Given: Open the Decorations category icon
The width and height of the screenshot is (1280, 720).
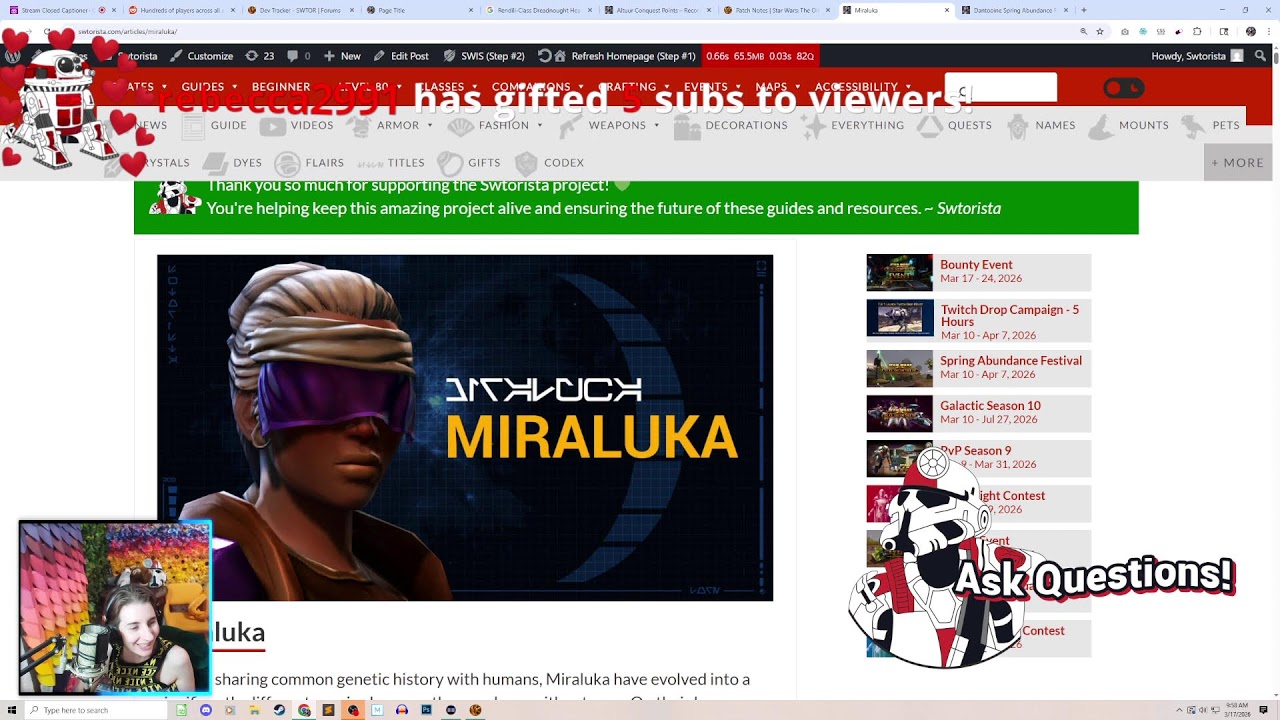Looking at the screenshot, I should tap(731, 125).
